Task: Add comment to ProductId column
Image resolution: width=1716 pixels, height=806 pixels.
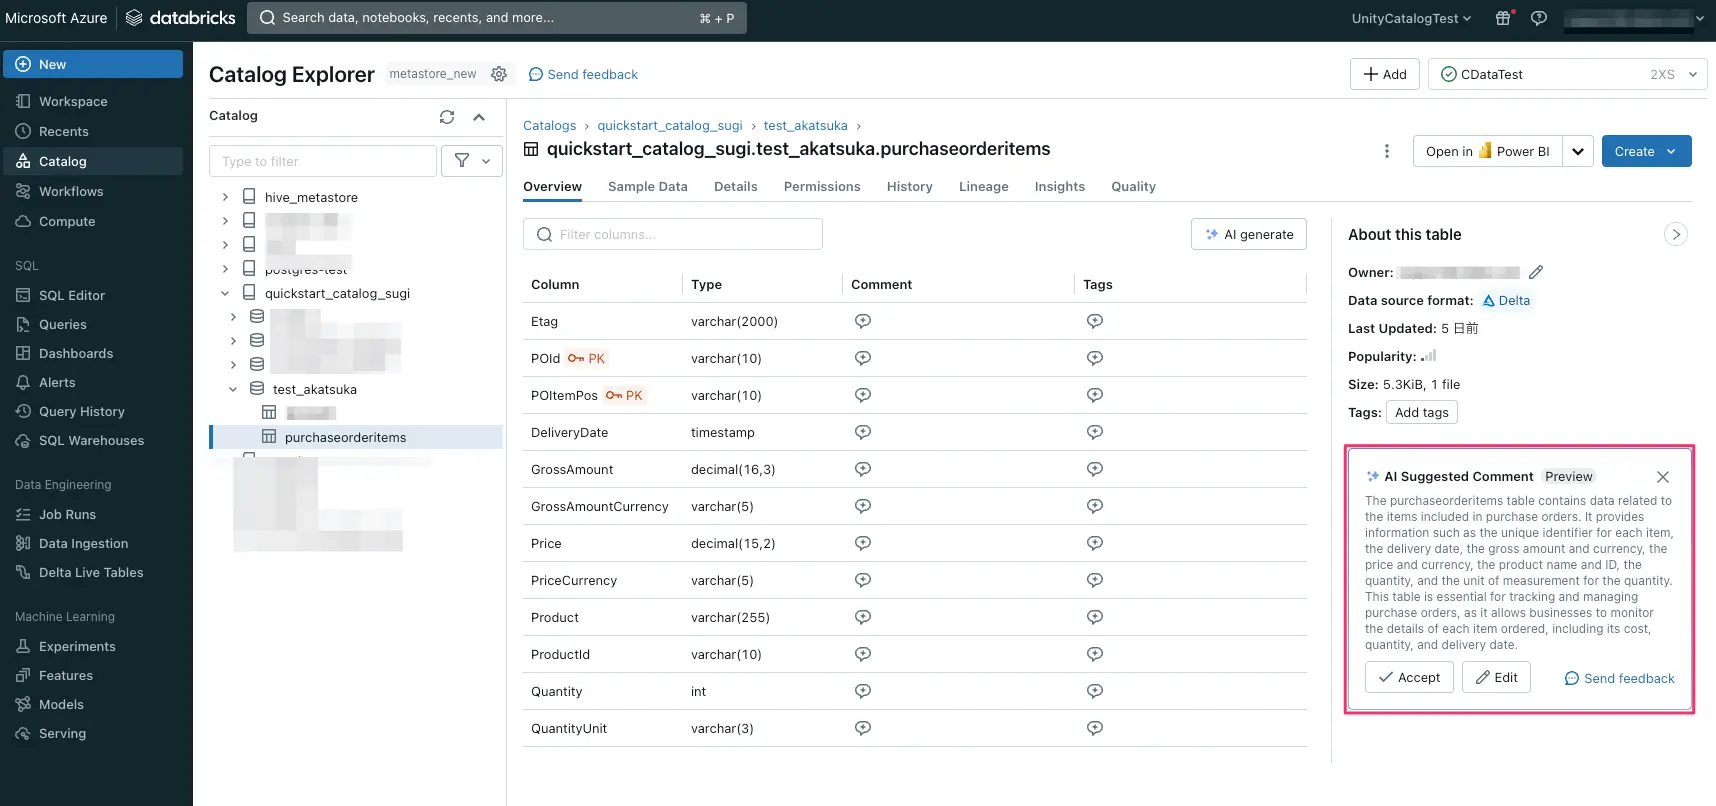Action: coord(863,654)
